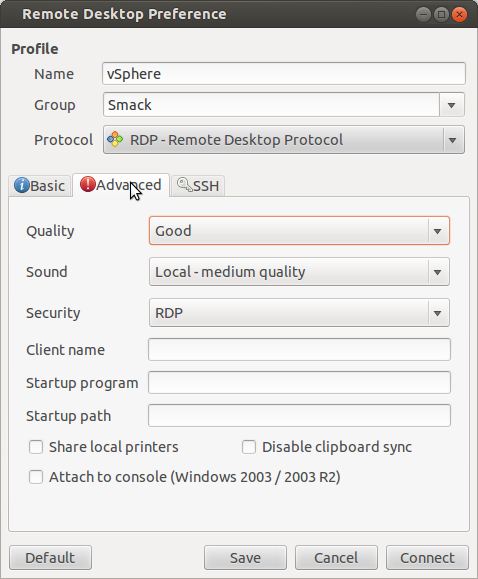Maximize the Remote Desktop Preference window
This screenshot has width=478, height=579.
click(441, 15)
